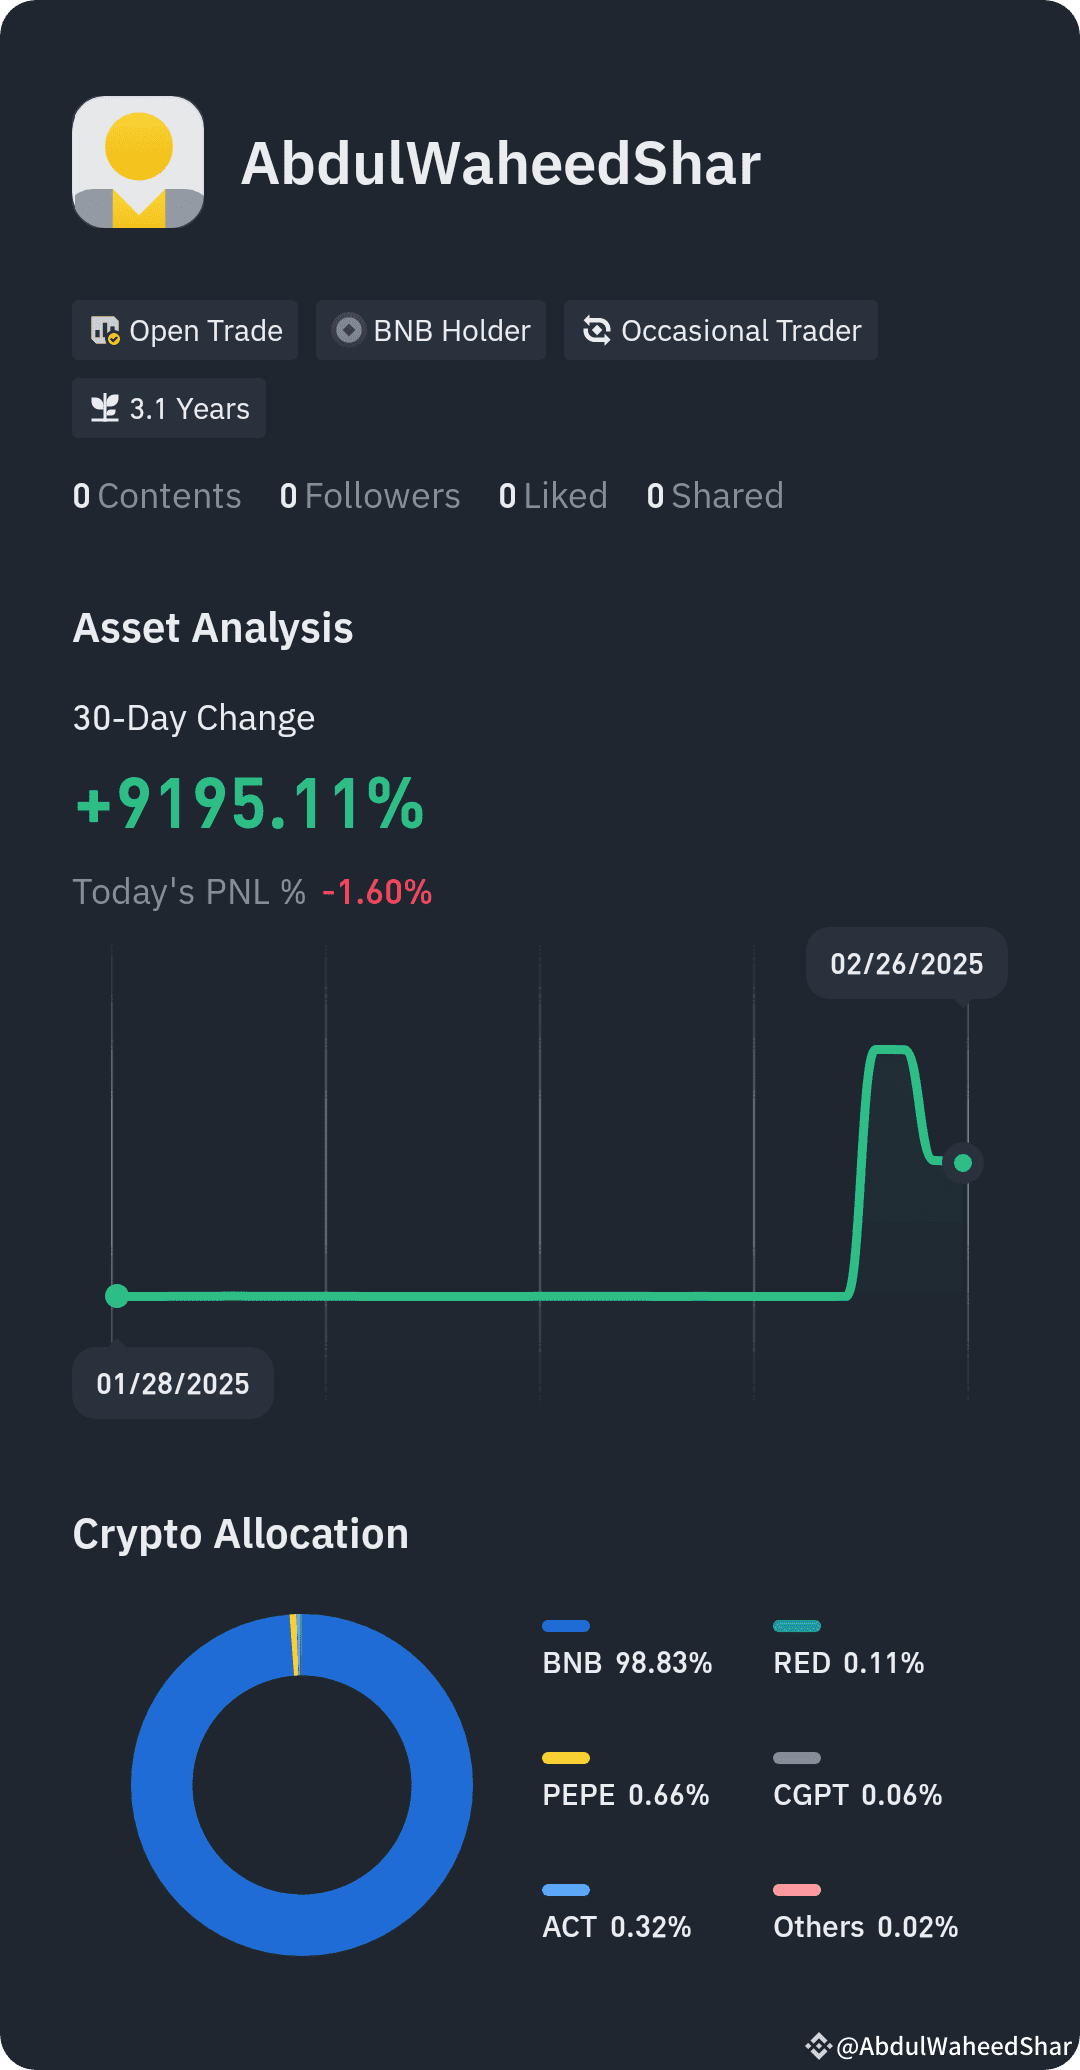Viewport: 1080px width, 2070px height.
Task: Click the teal RED legend swatch
Action: 797,1626
